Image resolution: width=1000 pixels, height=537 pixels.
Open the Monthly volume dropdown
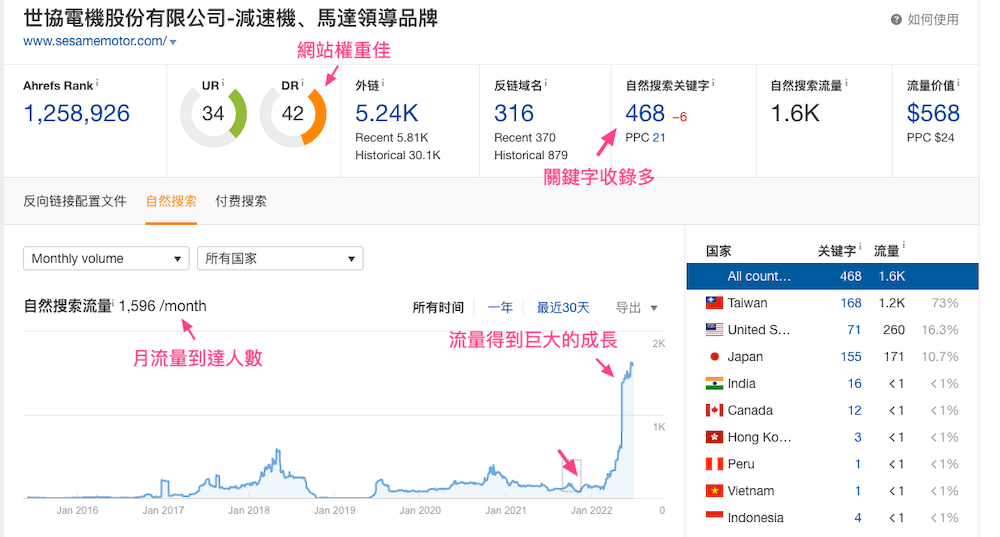pos(107,258)
